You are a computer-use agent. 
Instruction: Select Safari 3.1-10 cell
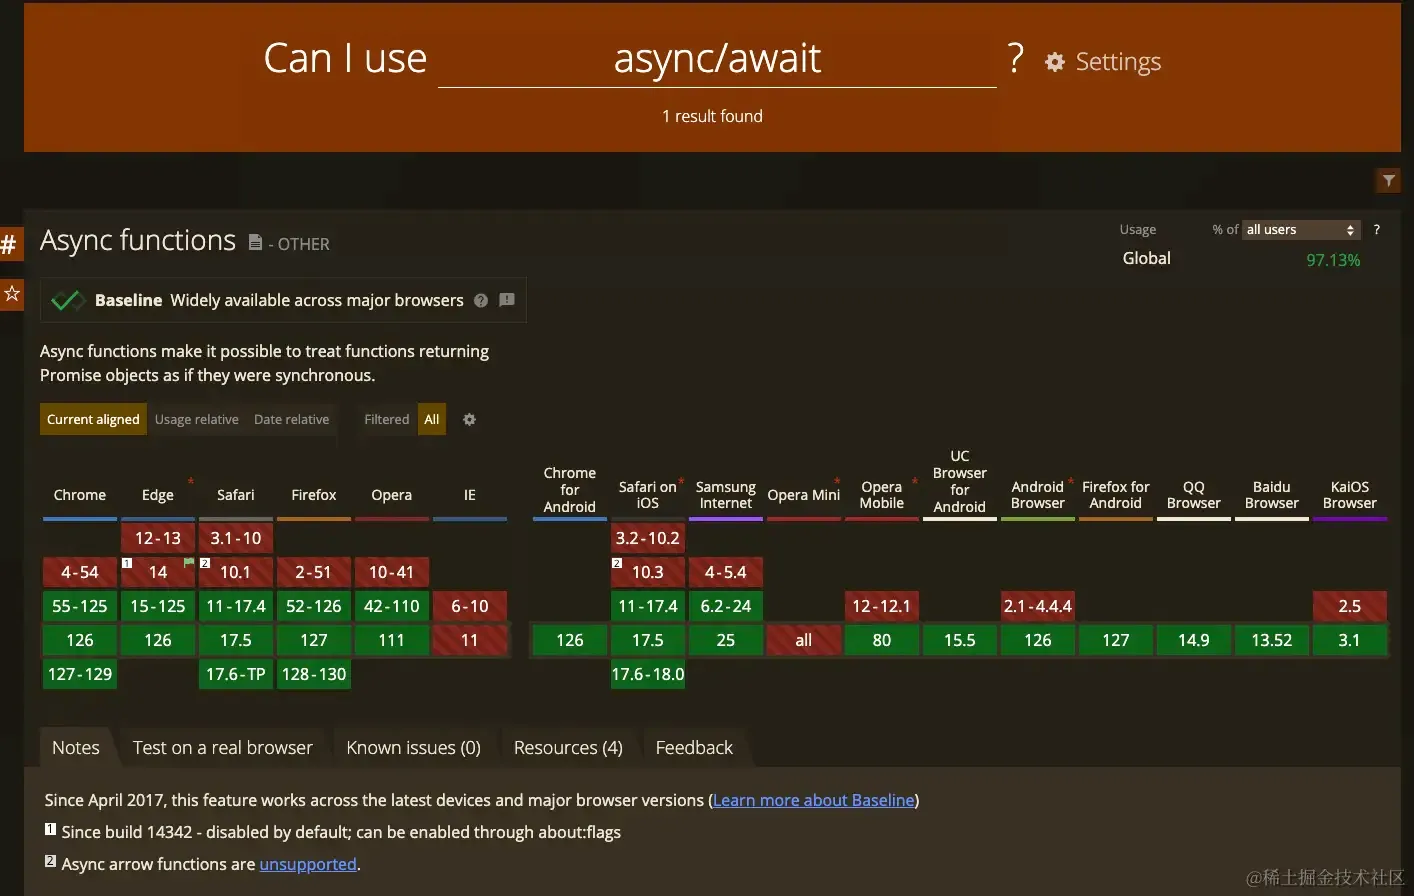pyautogui.click(x=236, y=538)
